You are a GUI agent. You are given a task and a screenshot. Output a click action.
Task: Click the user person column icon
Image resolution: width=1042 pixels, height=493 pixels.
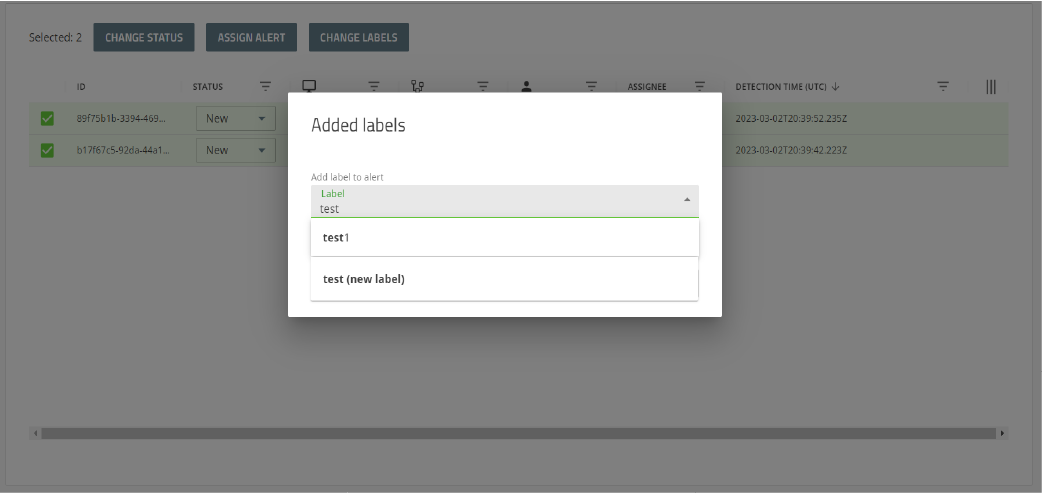(526, 86)
